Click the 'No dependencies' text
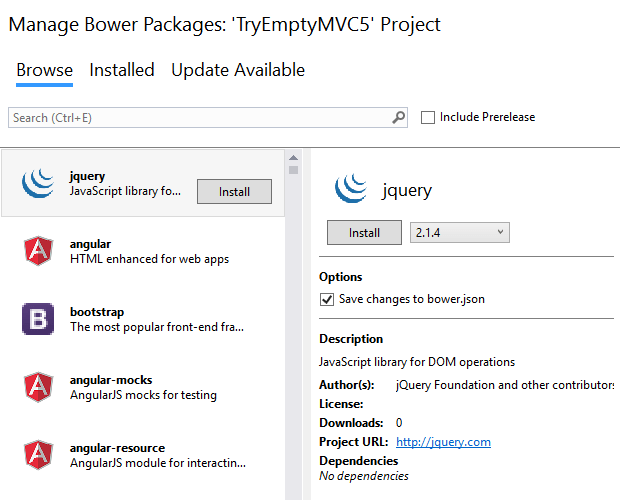 click(x=364, y=476)
